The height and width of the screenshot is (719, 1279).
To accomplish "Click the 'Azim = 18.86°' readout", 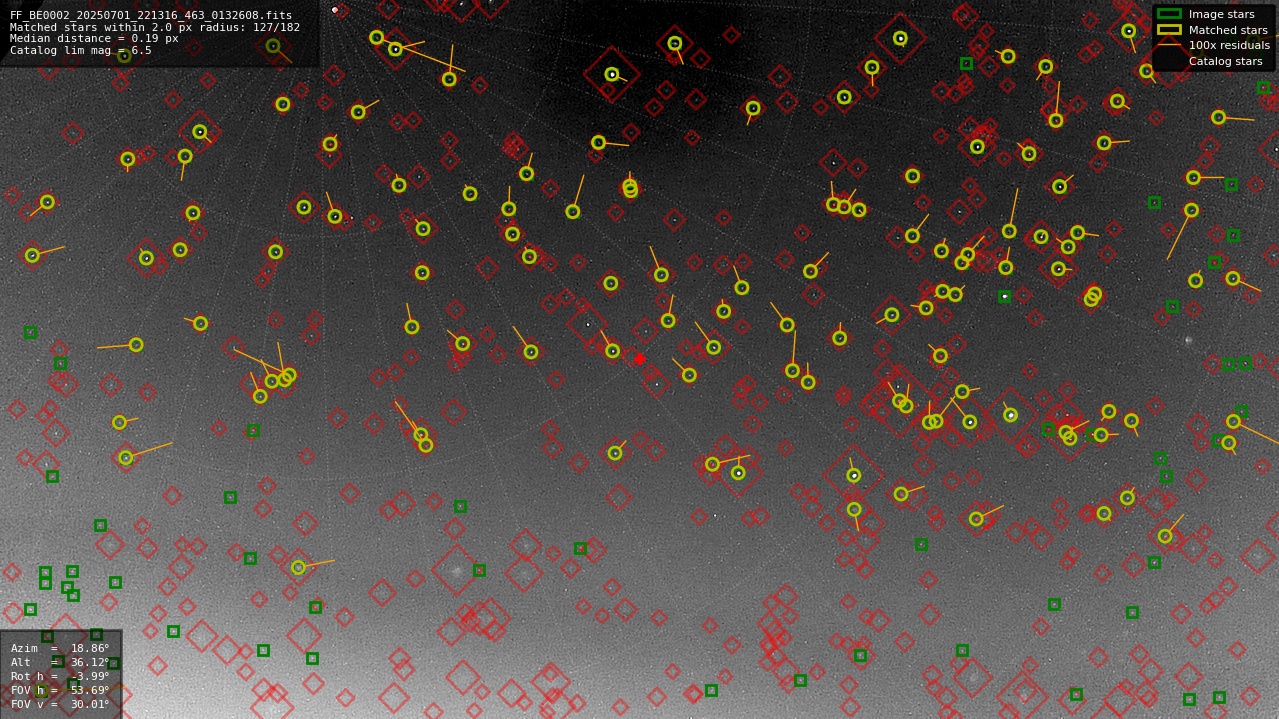I will click(x=60, y=648).
